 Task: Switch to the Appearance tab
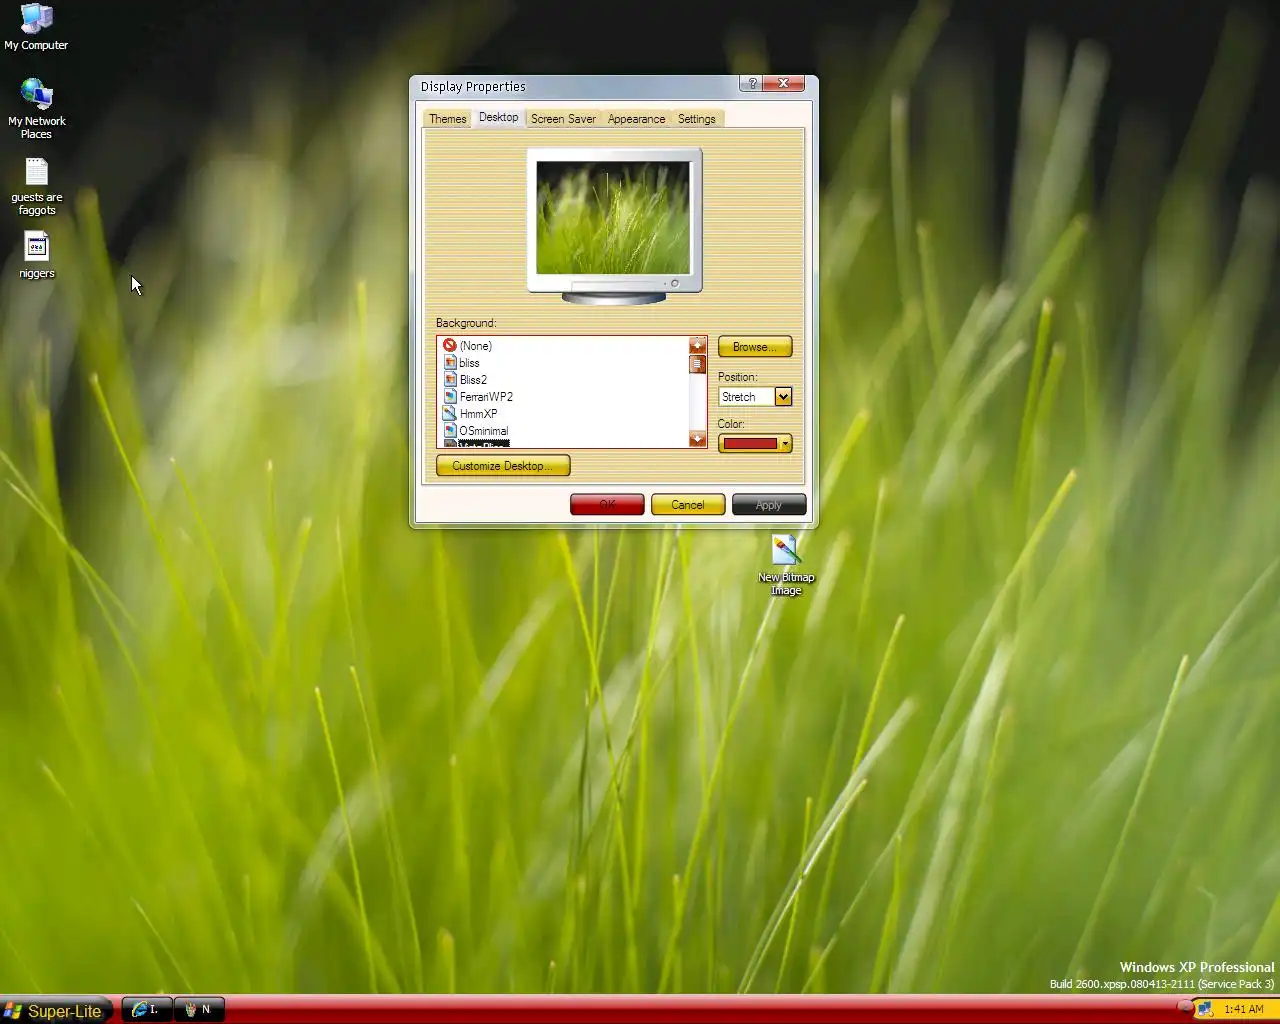(636, 119)
